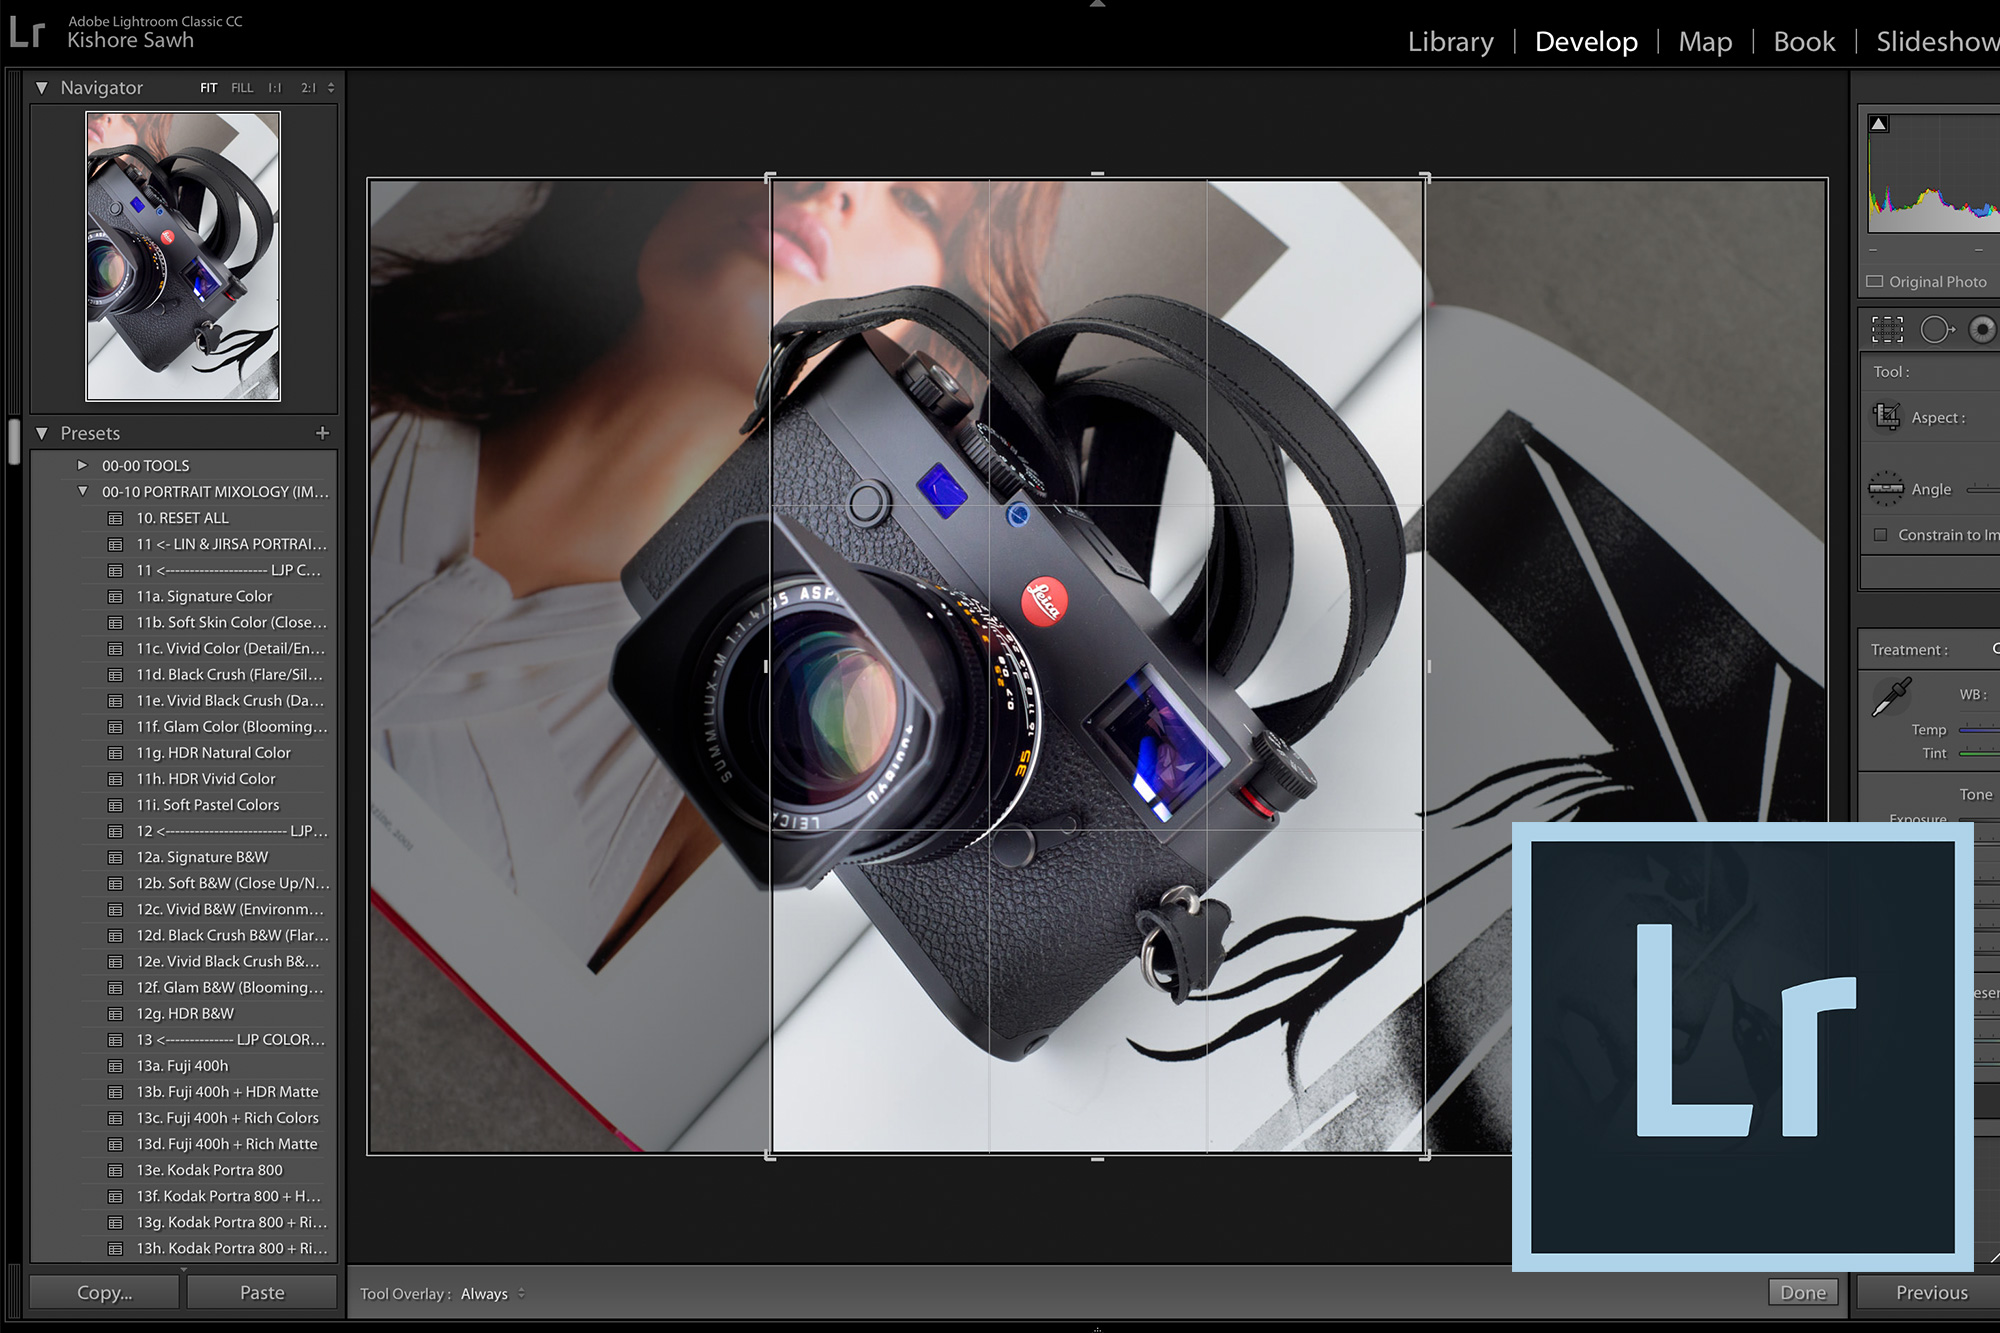
Task: Switch to Library module
Action: [1451, 41]
